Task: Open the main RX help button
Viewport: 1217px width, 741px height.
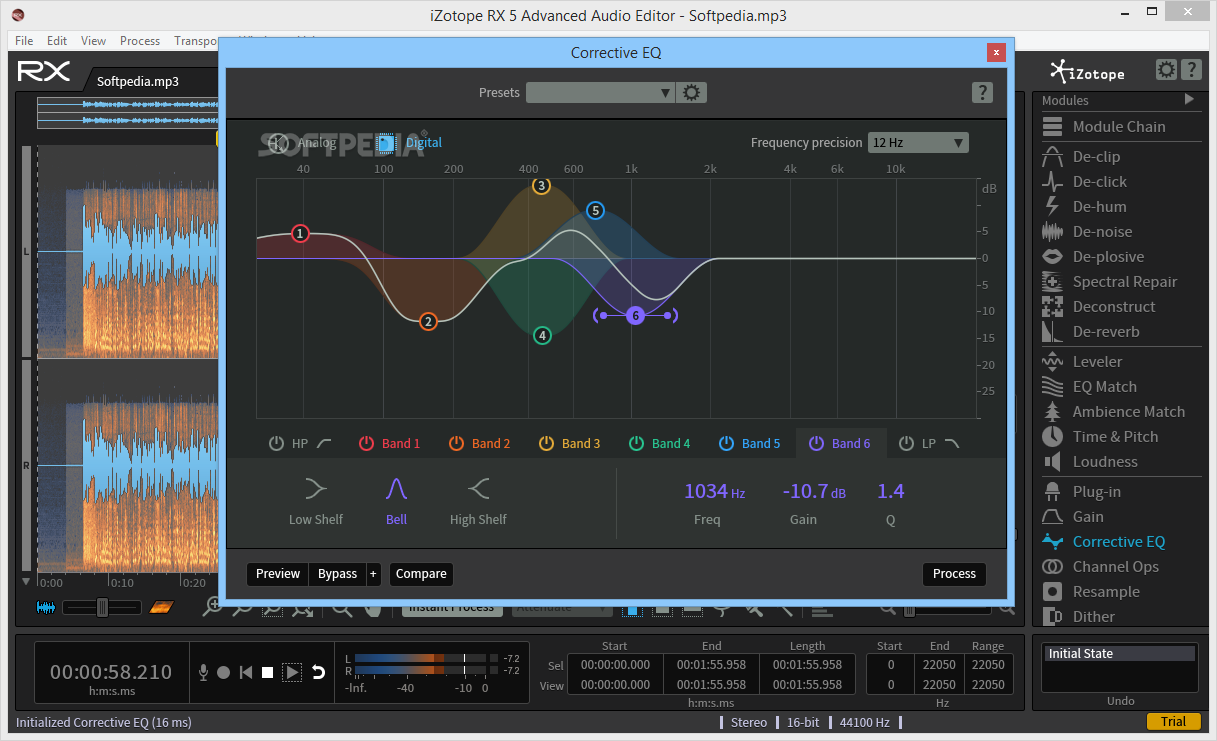Action: tap(1191, 70)
